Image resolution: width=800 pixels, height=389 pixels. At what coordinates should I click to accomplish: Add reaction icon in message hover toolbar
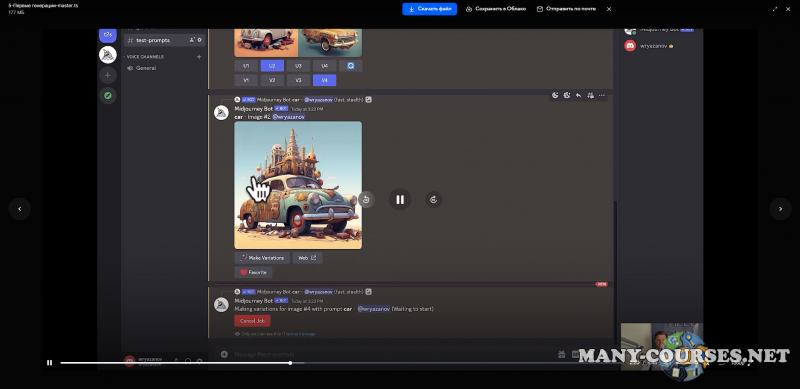coord(555,95)
